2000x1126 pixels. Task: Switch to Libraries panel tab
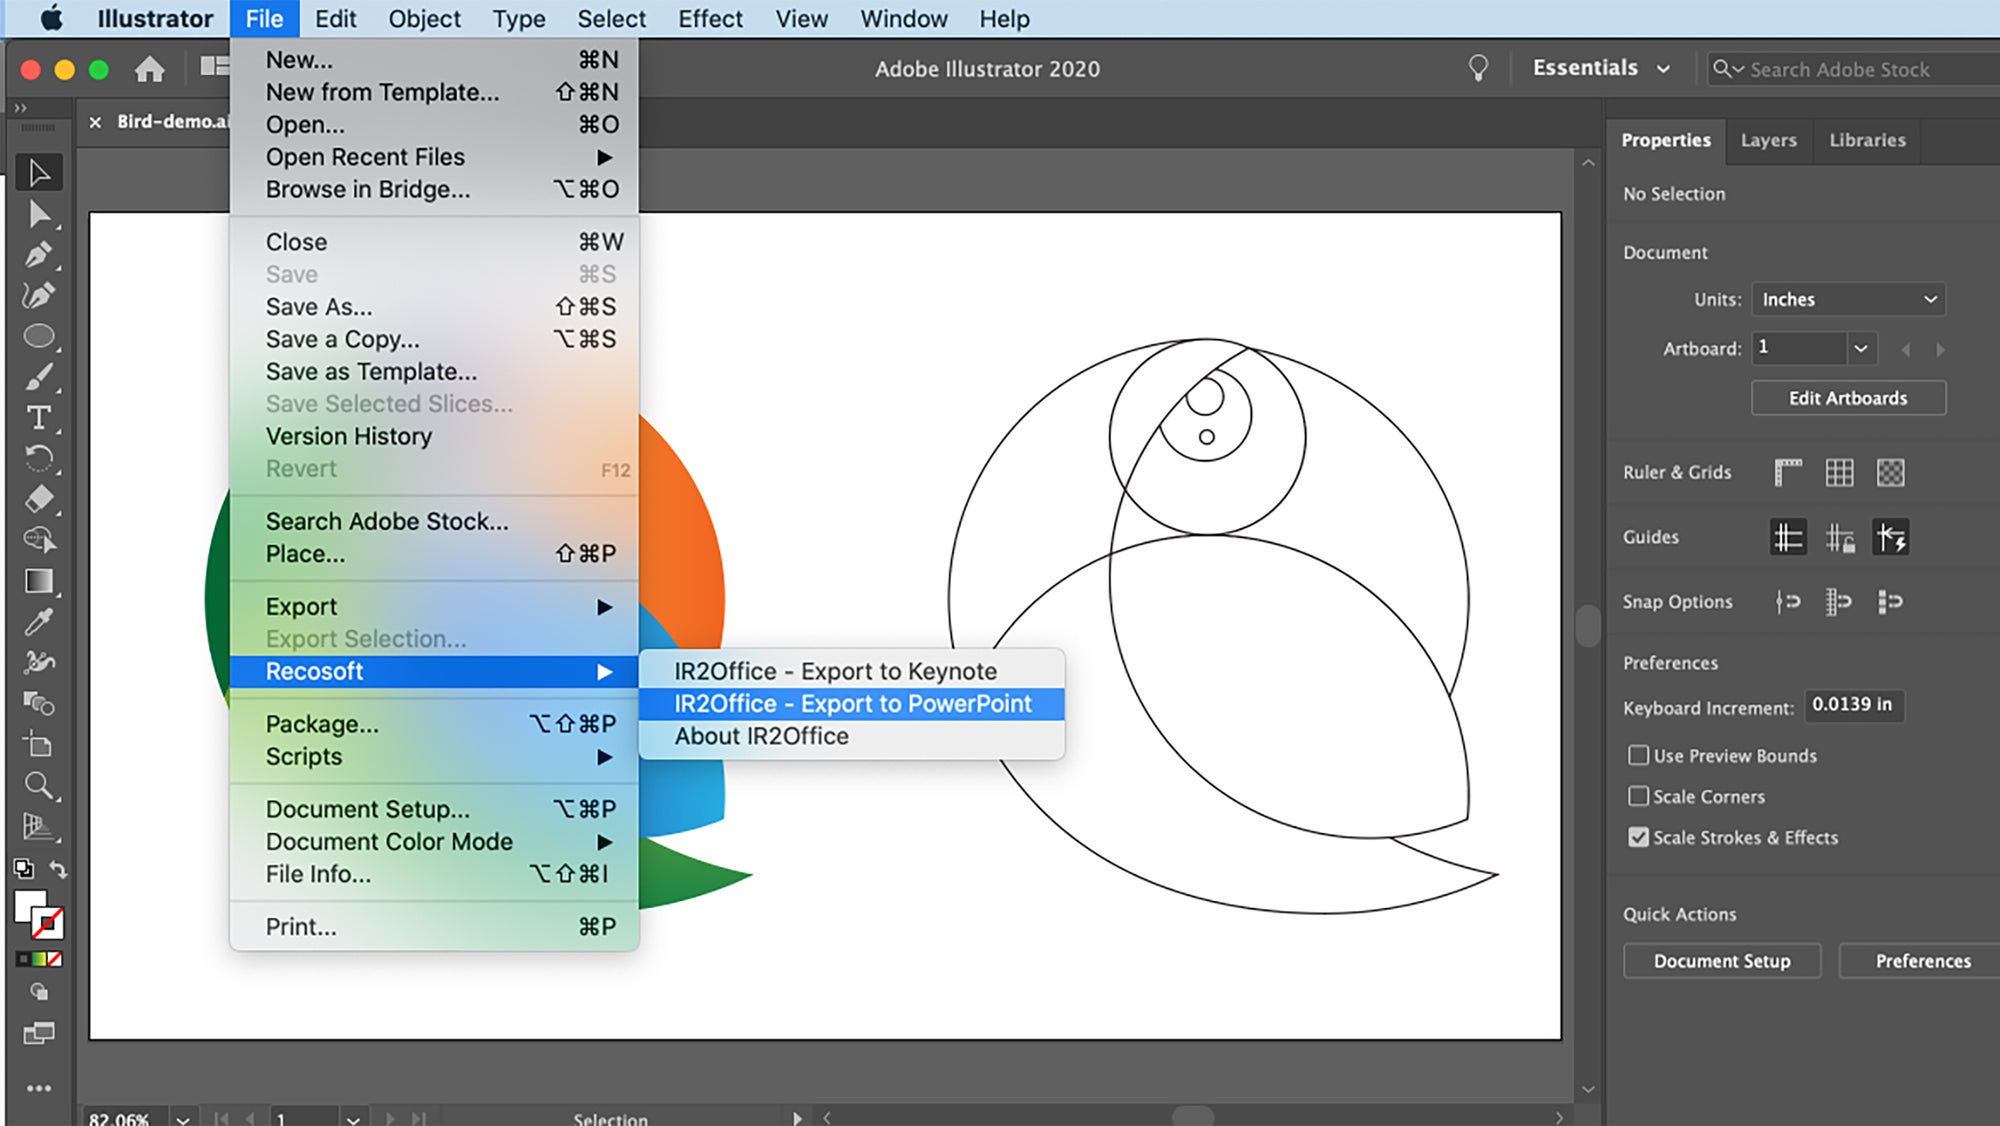coord(1868,139)
